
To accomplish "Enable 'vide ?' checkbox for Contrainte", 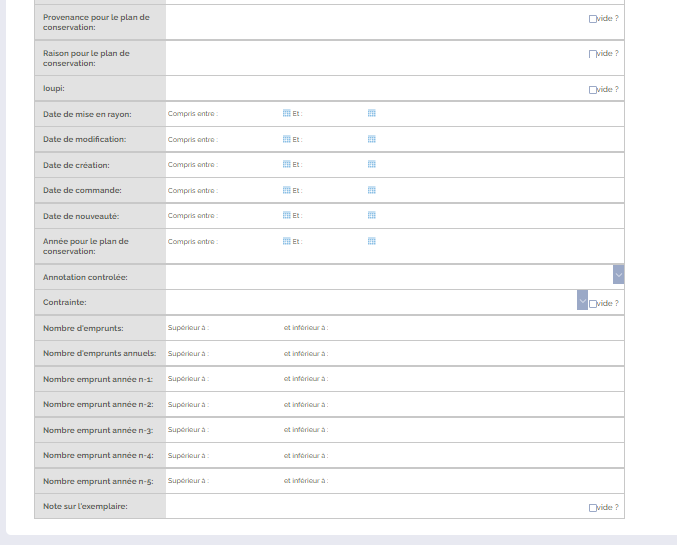I will pos(593,304).
